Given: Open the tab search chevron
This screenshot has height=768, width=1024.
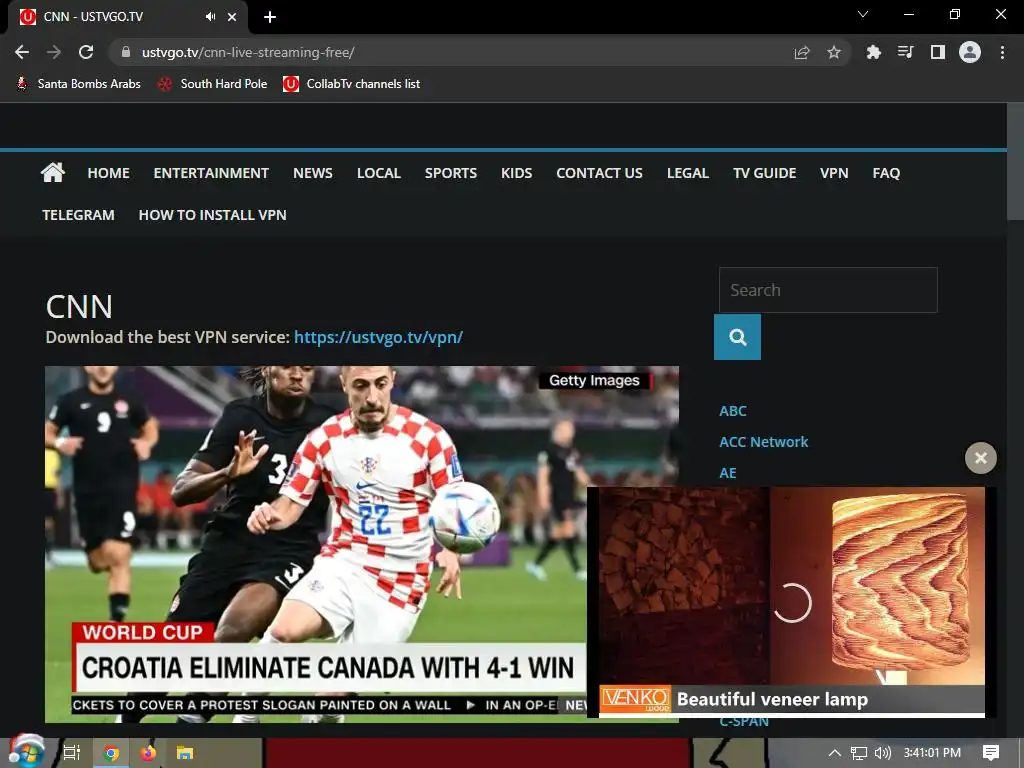Looking at the screenshot, I should (x=863, y=14).
